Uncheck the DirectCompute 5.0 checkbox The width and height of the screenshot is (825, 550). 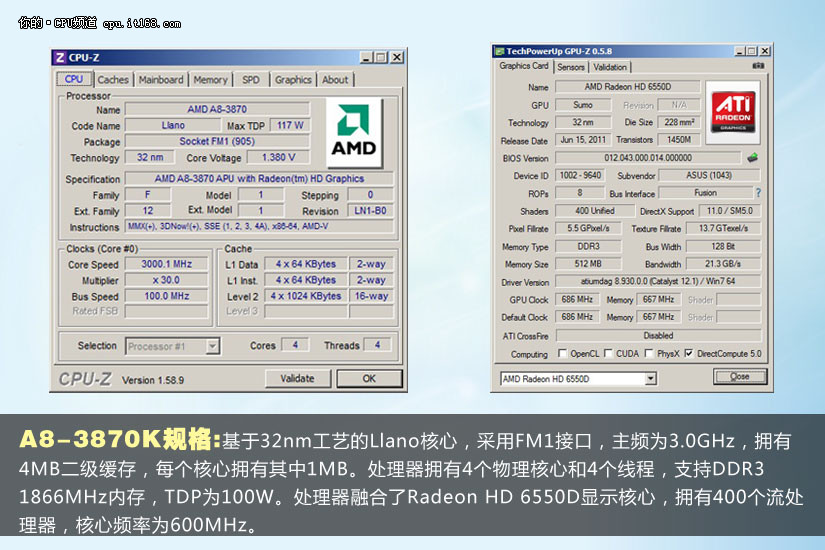tap(689, 353)
